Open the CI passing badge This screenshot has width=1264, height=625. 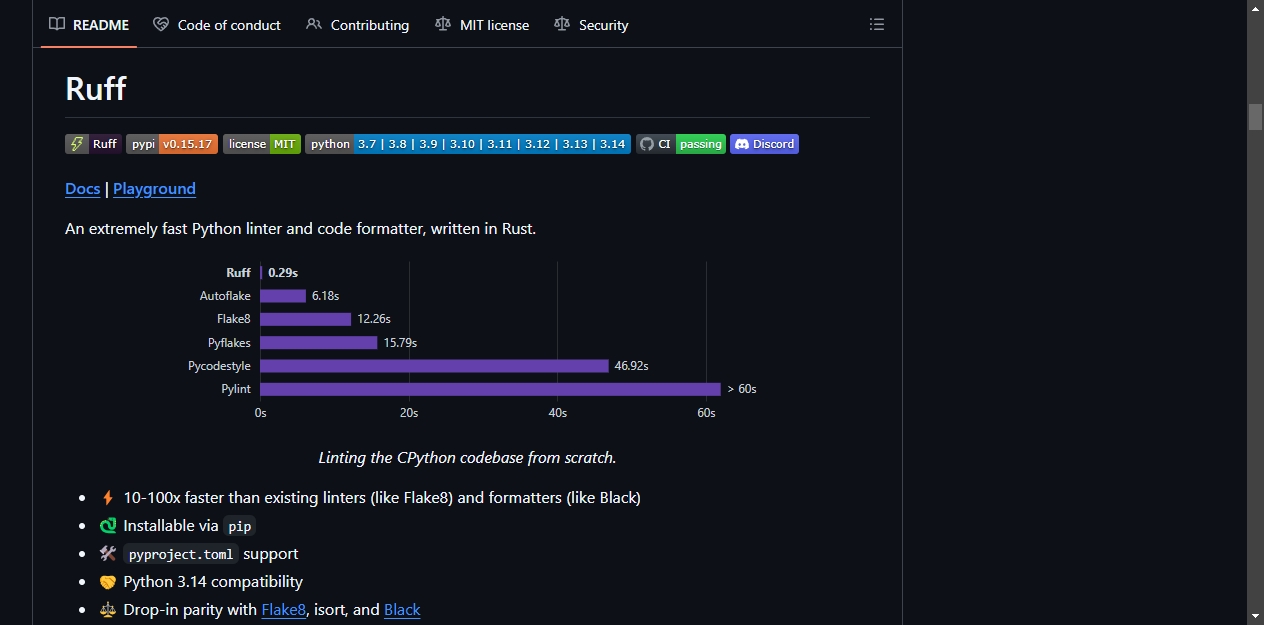tap(681, 144)
